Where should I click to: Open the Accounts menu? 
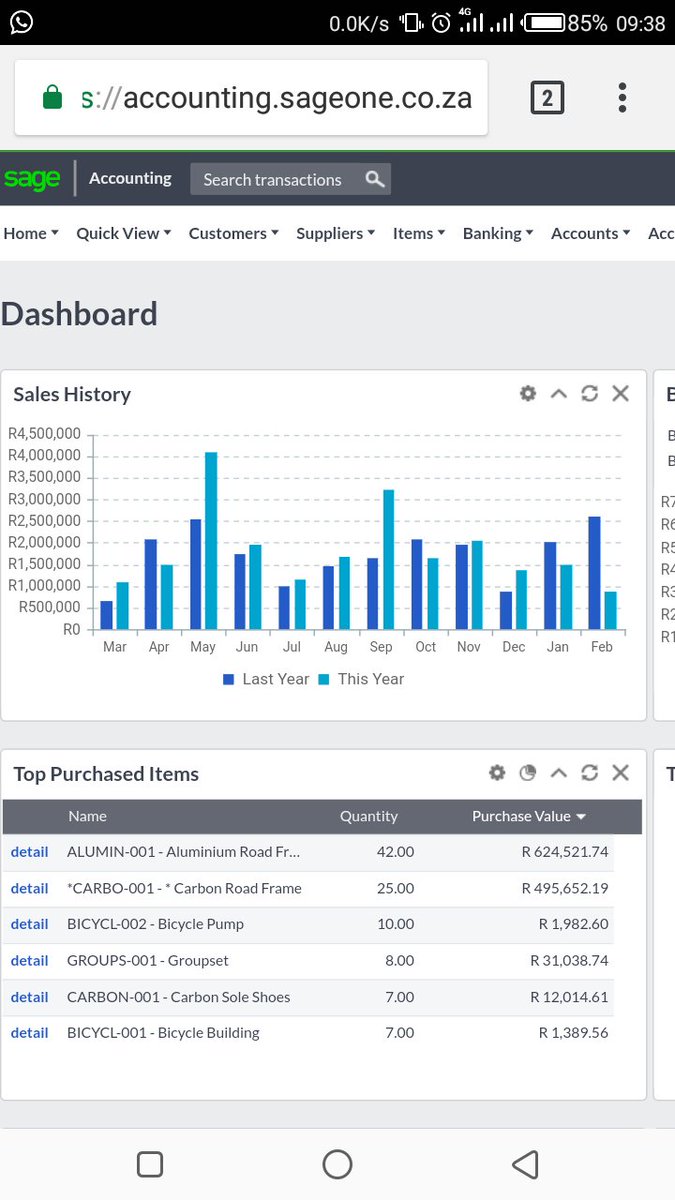click(591, 233)
